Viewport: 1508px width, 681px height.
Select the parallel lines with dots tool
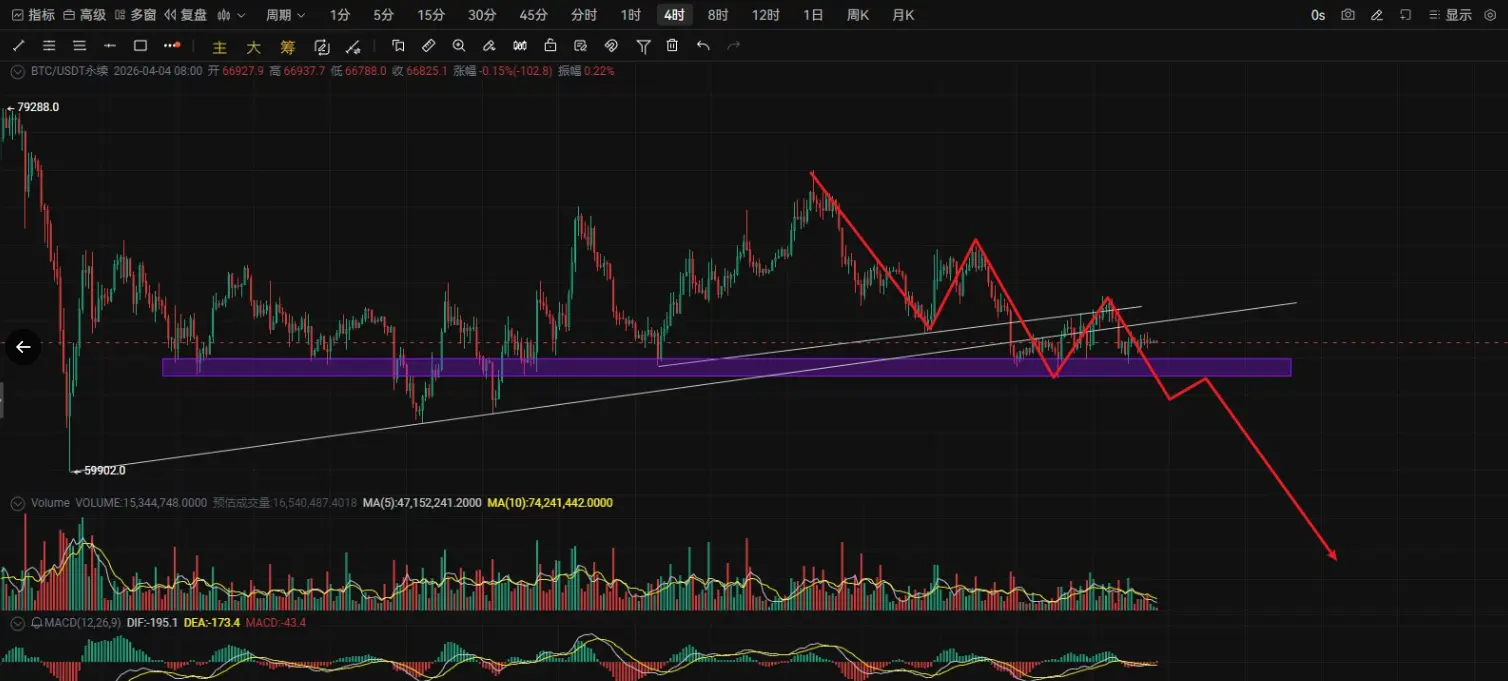pos(49,46)
